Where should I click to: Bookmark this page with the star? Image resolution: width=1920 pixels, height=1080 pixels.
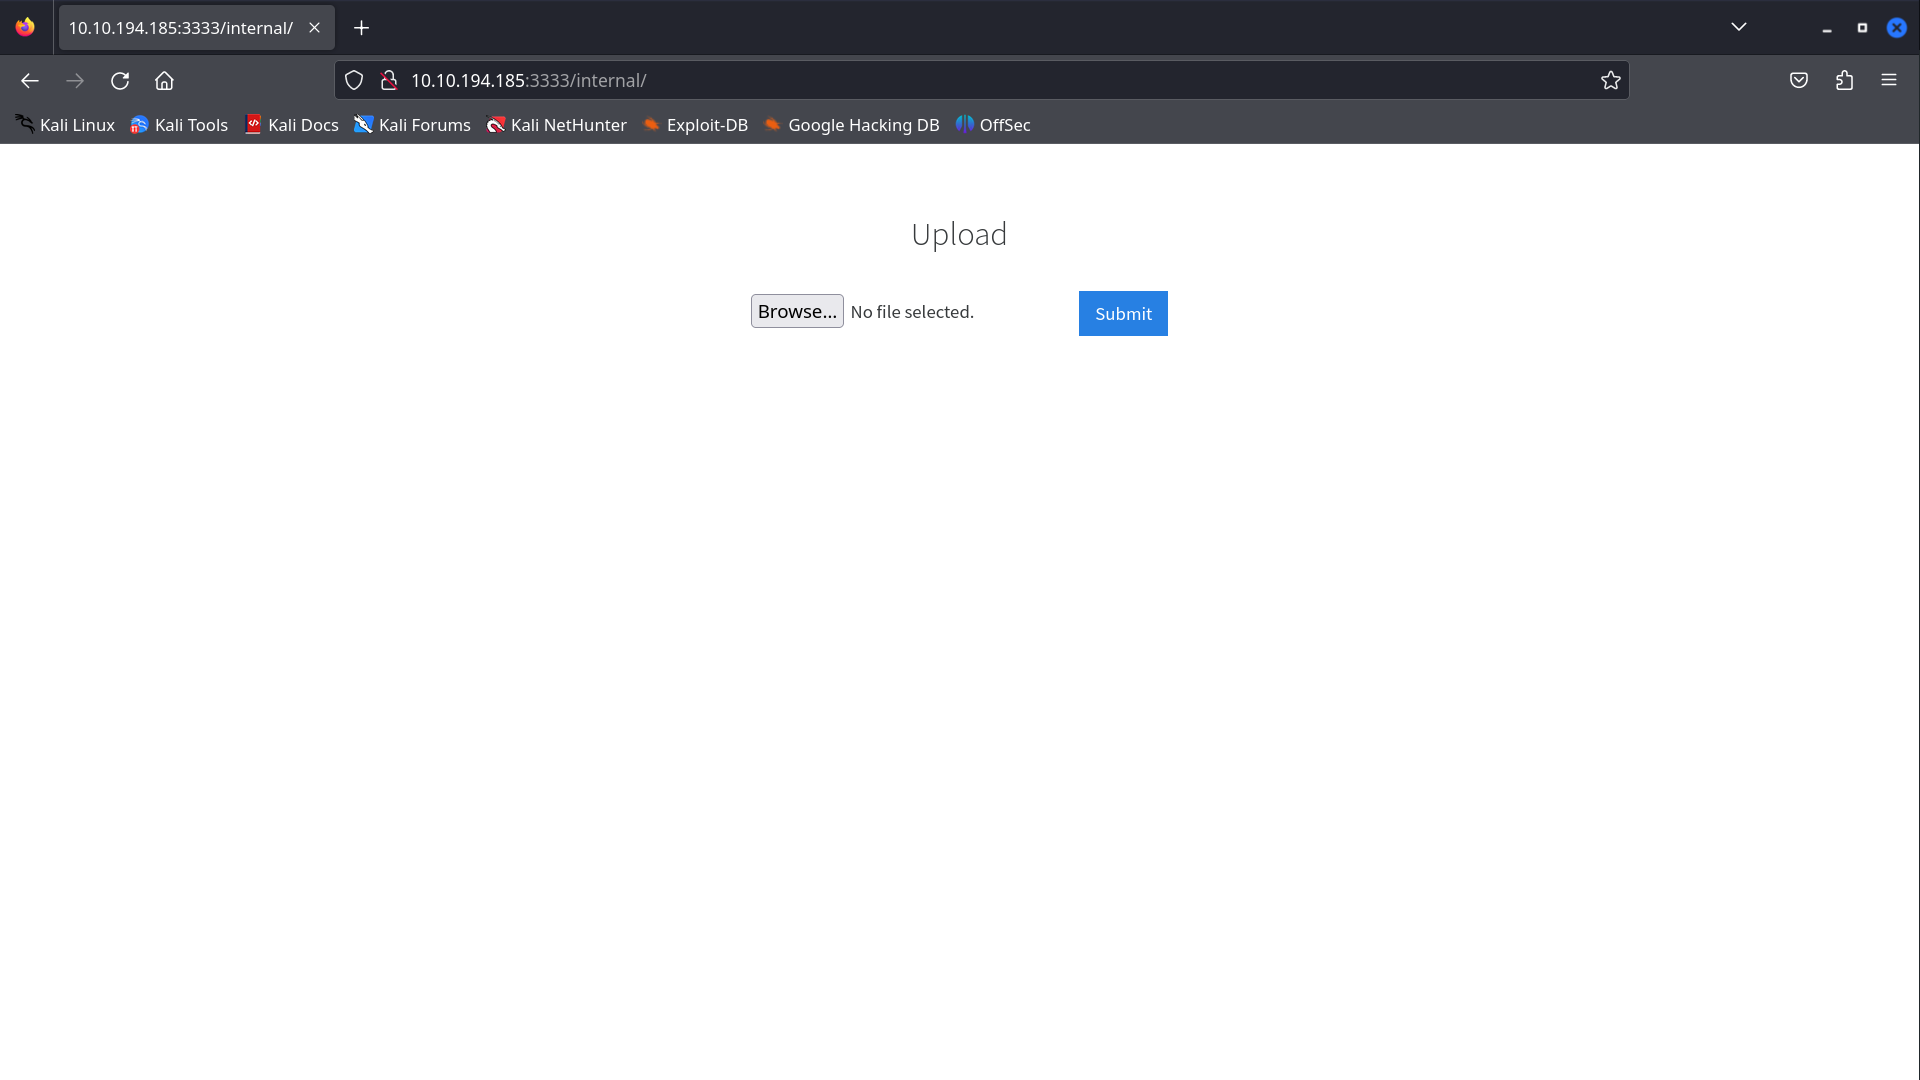point(1610,81)
